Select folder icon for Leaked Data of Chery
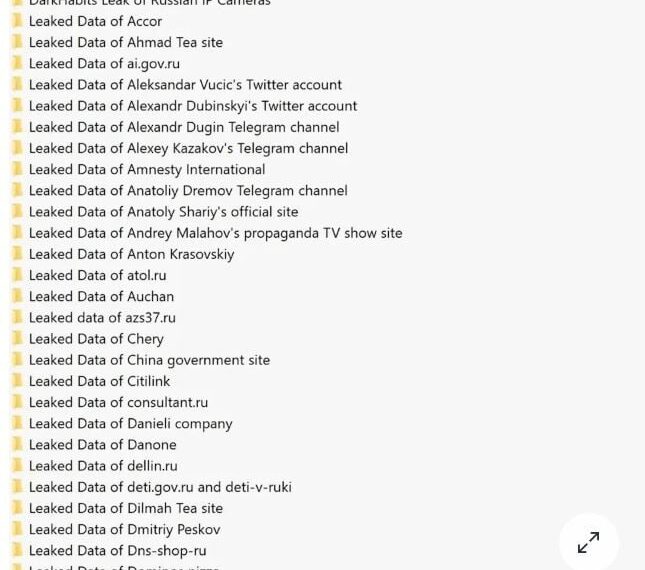 17,339
